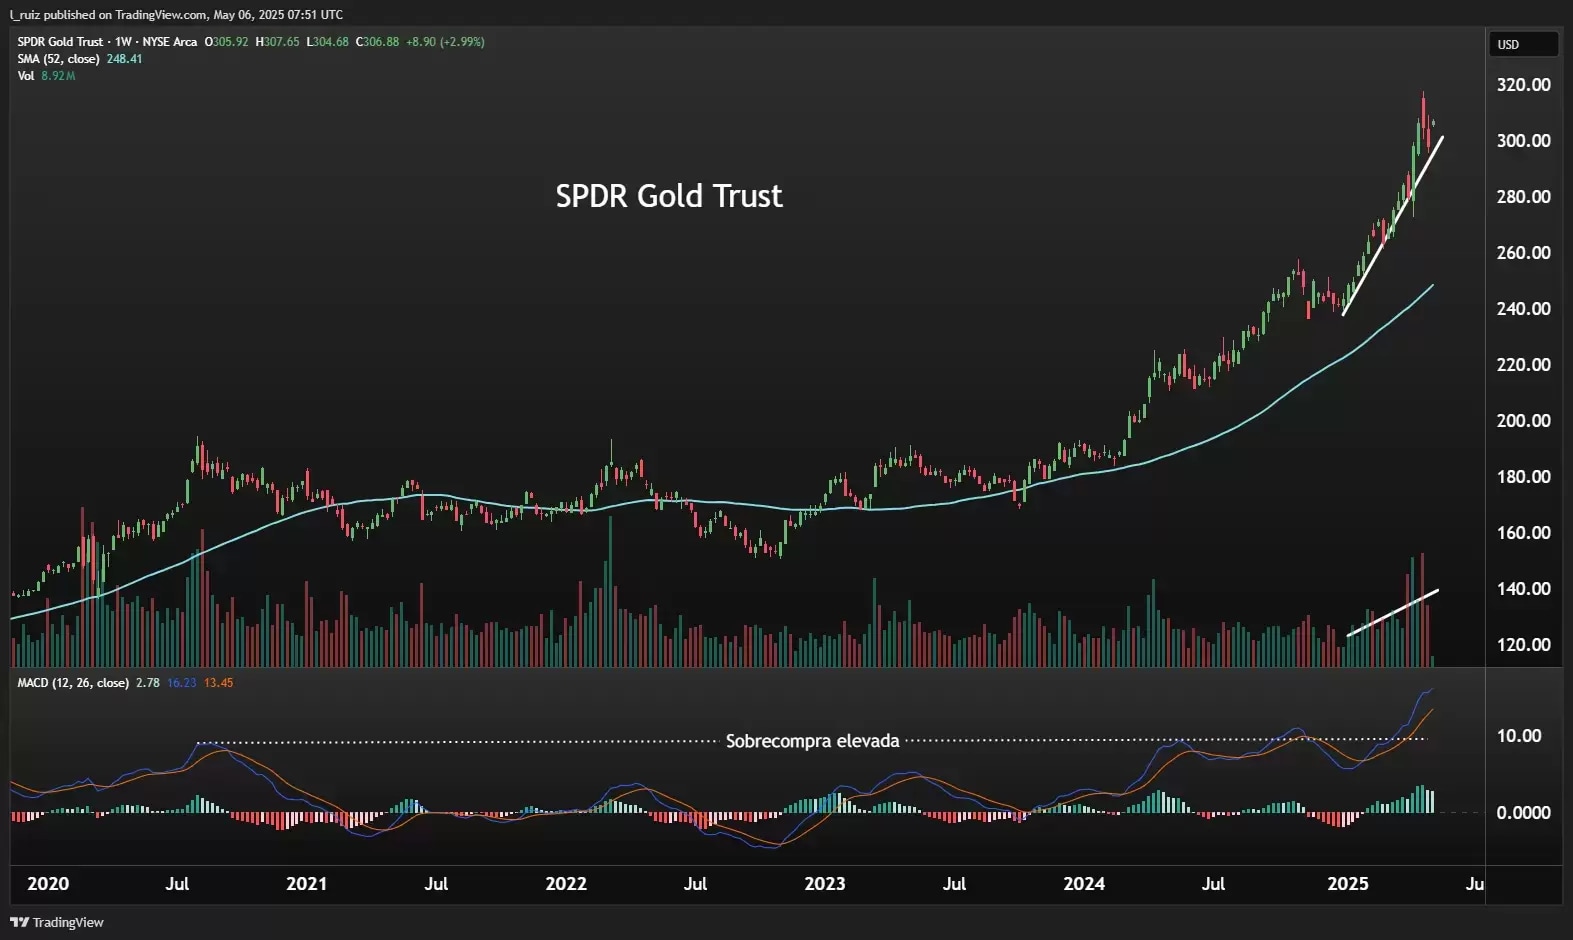Select the 10.00 MACD scale value

tap(1519, 736)
